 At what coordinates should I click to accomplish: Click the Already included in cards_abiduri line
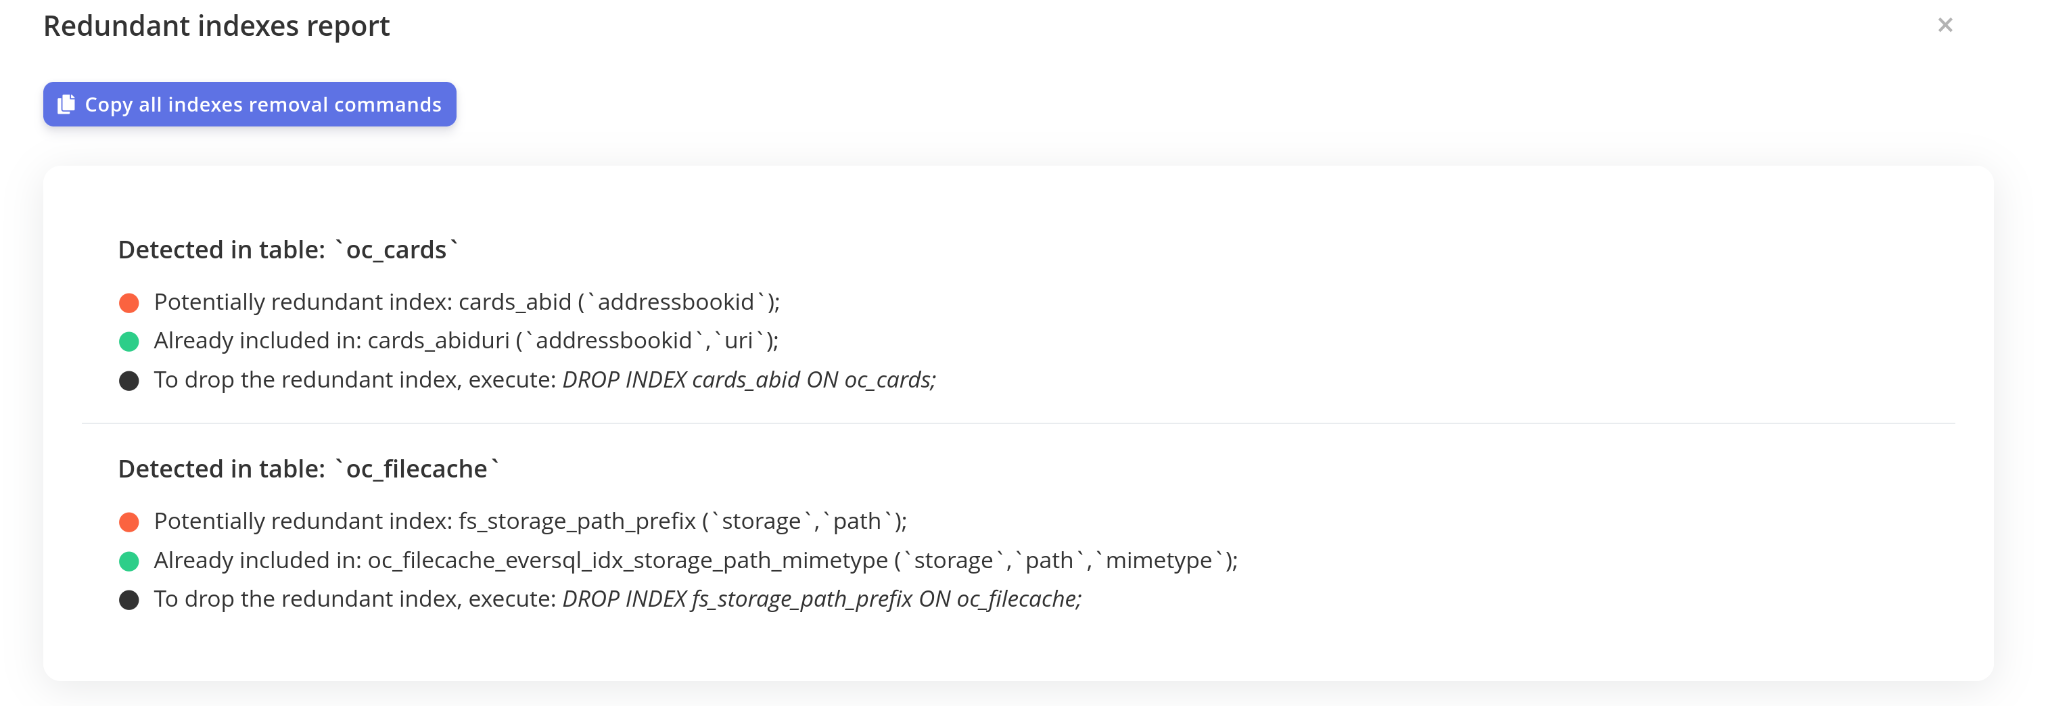click(x=466, y=341)
